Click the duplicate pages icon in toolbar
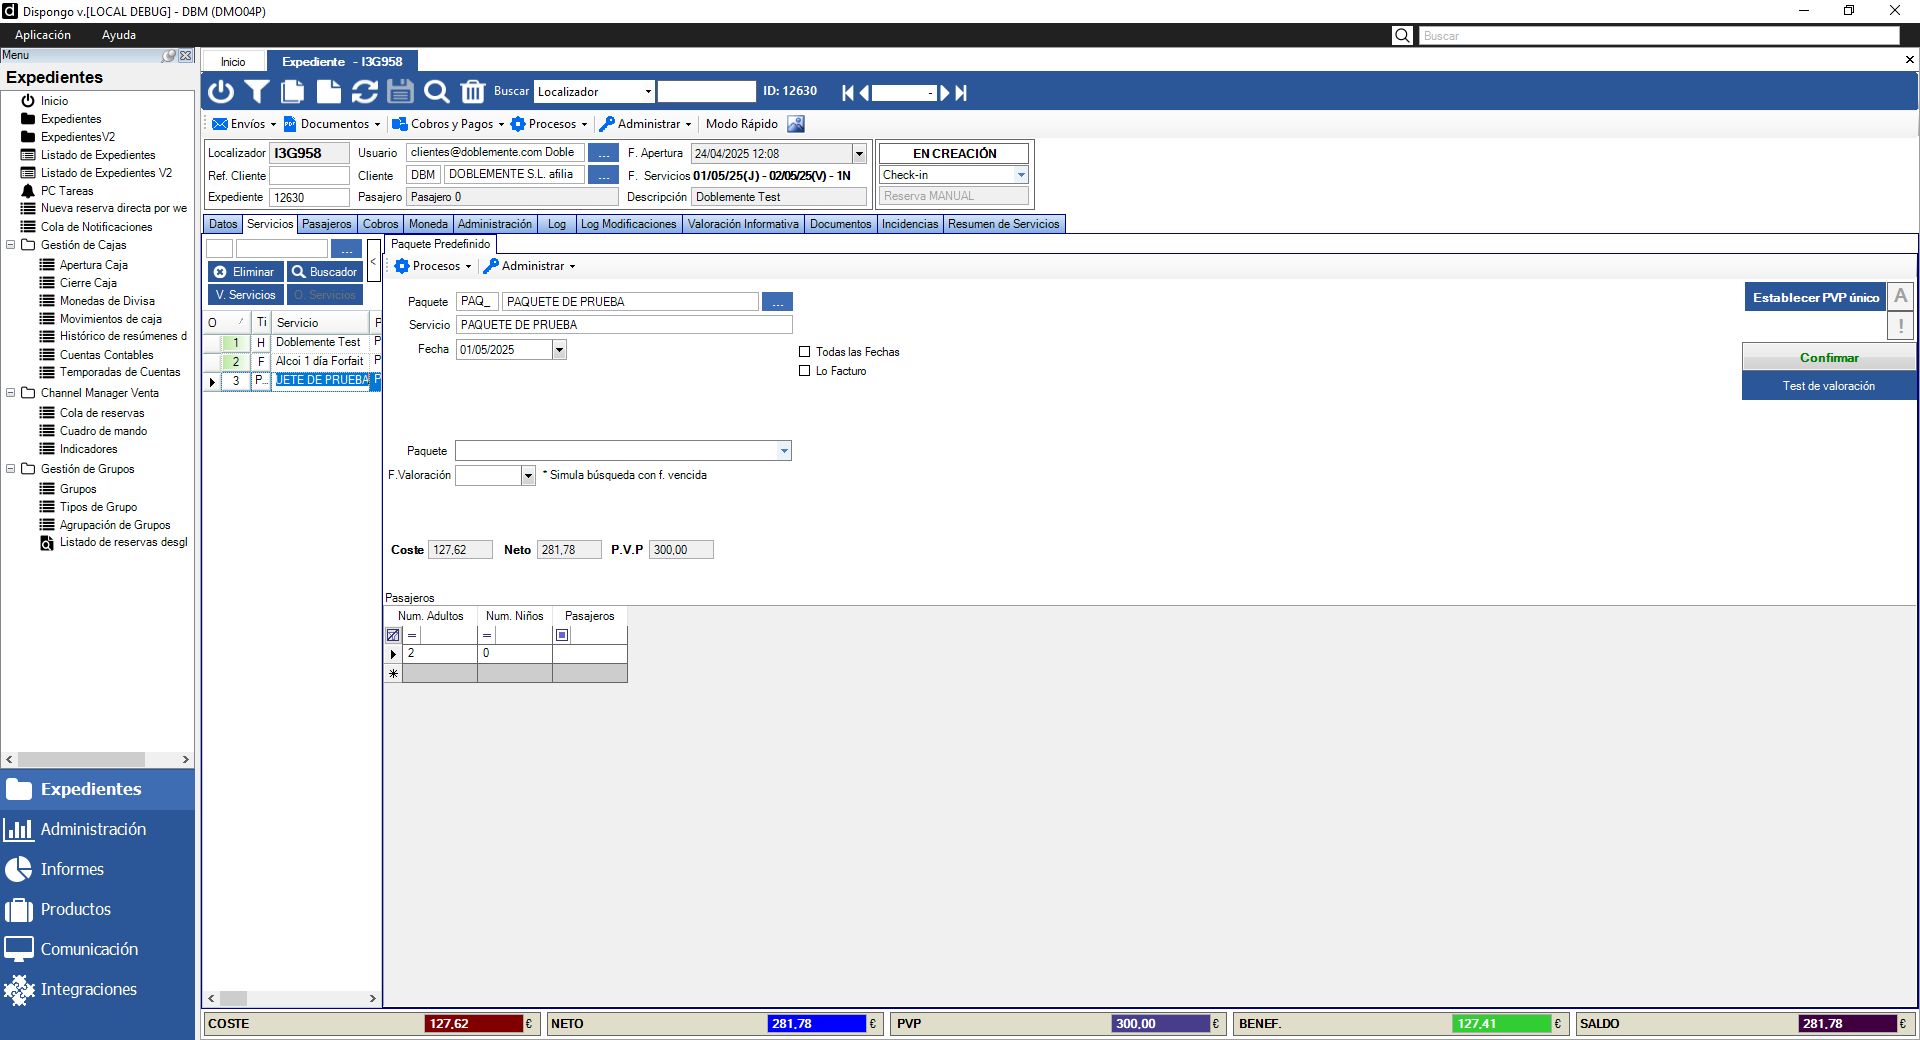 tap(293, 92)
